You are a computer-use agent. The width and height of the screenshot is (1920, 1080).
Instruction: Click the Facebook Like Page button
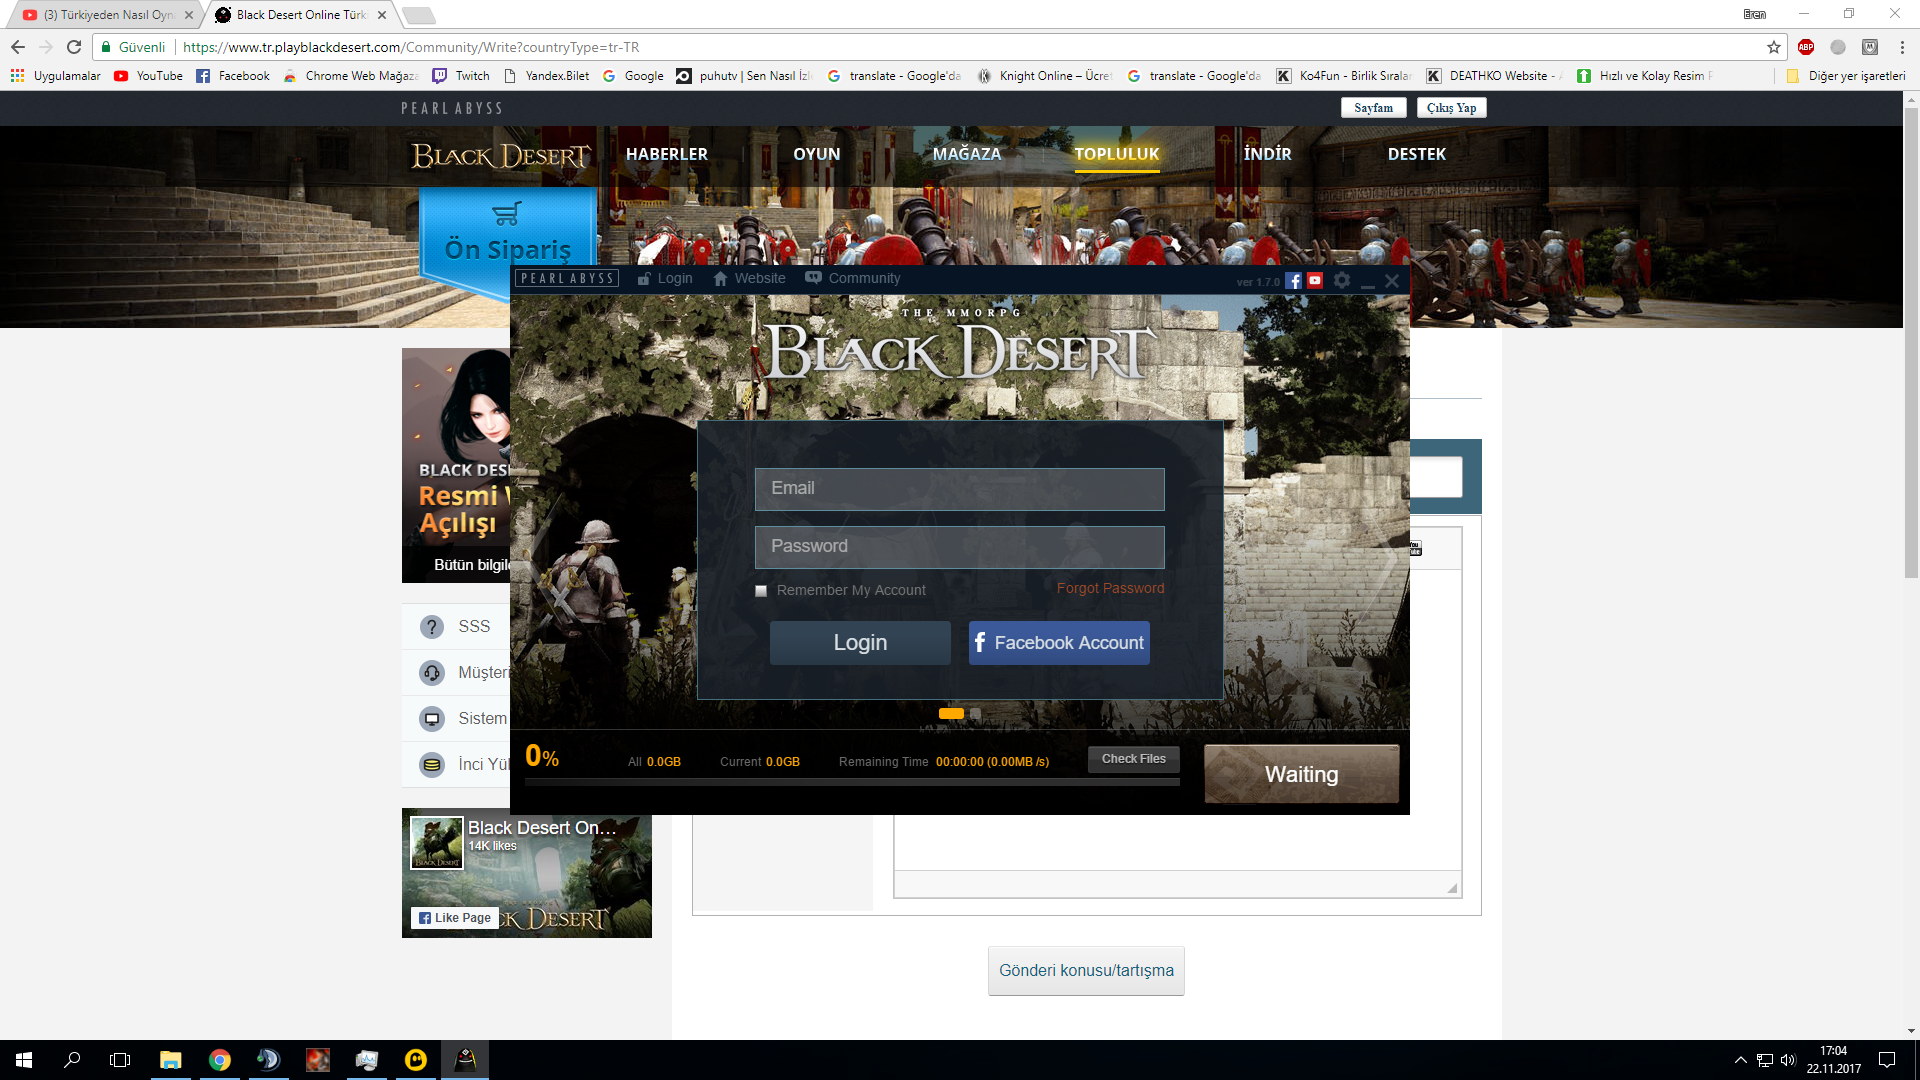point(454,918)
